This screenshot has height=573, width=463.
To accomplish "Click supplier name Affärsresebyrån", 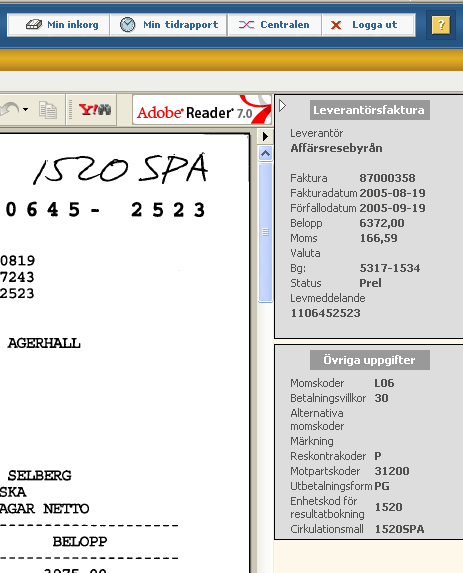I will coord(336,148).
